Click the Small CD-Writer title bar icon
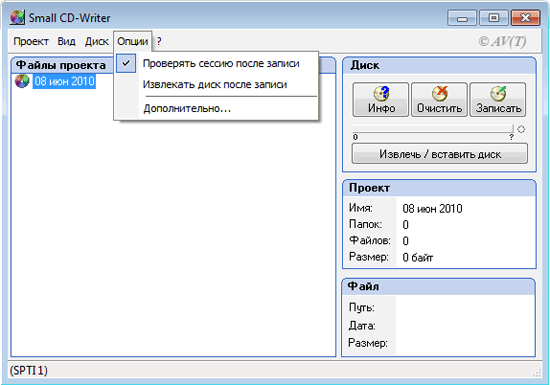550x385 pixels. pos(17,18)
